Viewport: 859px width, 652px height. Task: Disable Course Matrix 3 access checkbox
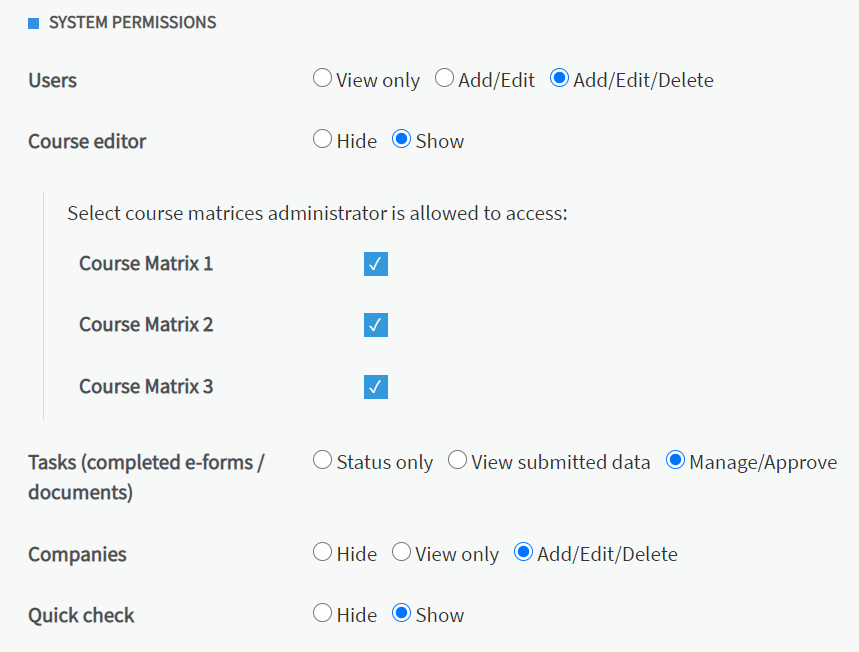click(376, 387)
